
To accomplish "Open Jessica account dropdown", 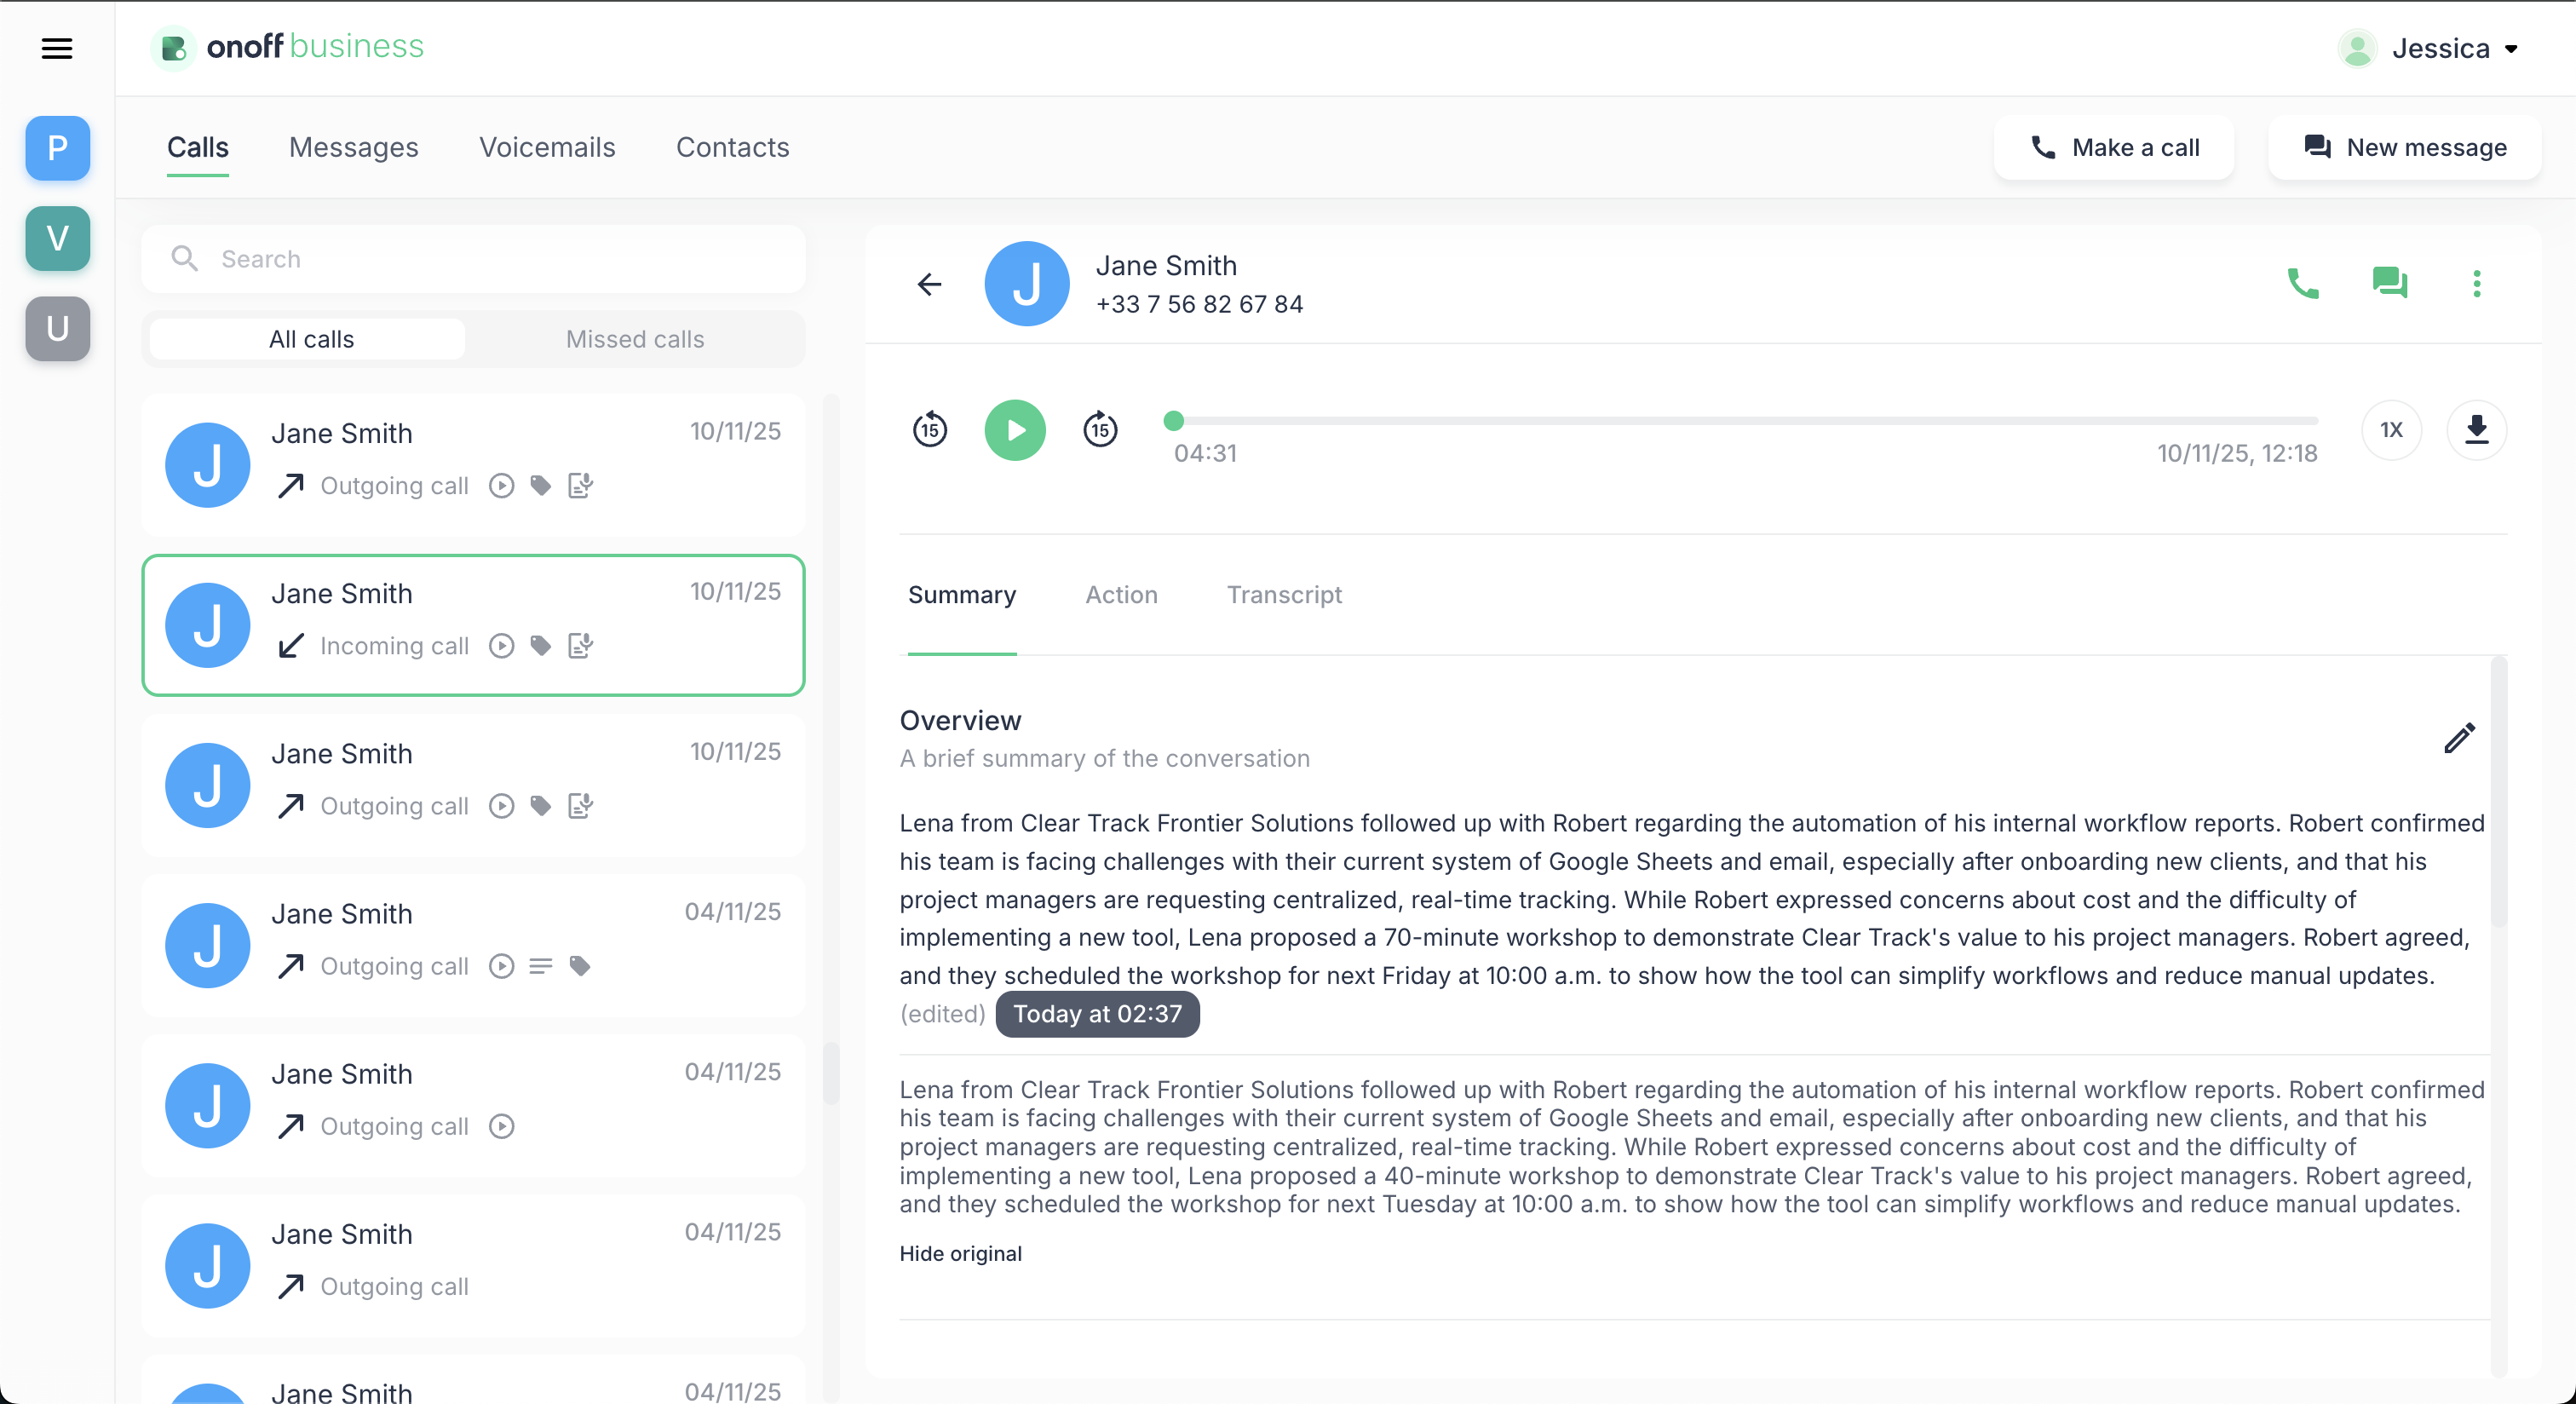I will click(2453, 48).
